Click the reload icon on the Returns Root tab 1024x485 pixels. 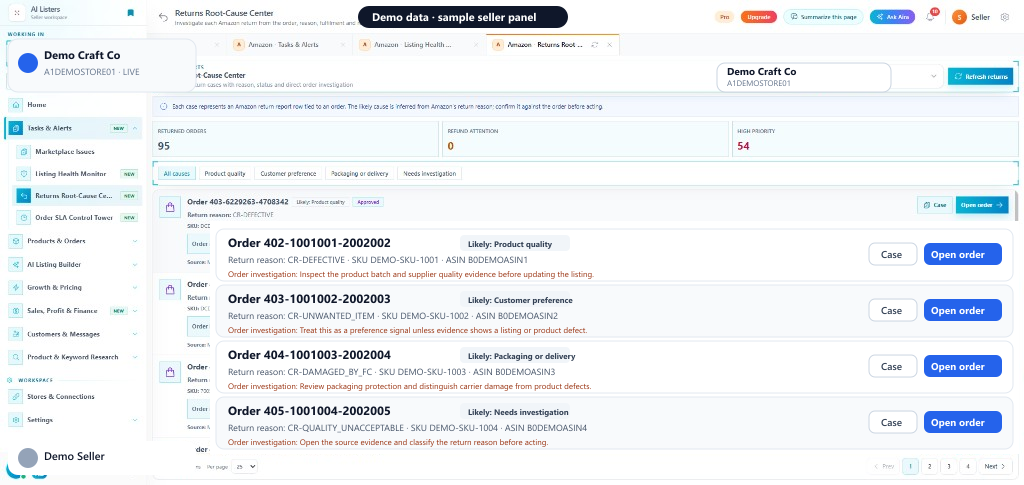point(594,45)
